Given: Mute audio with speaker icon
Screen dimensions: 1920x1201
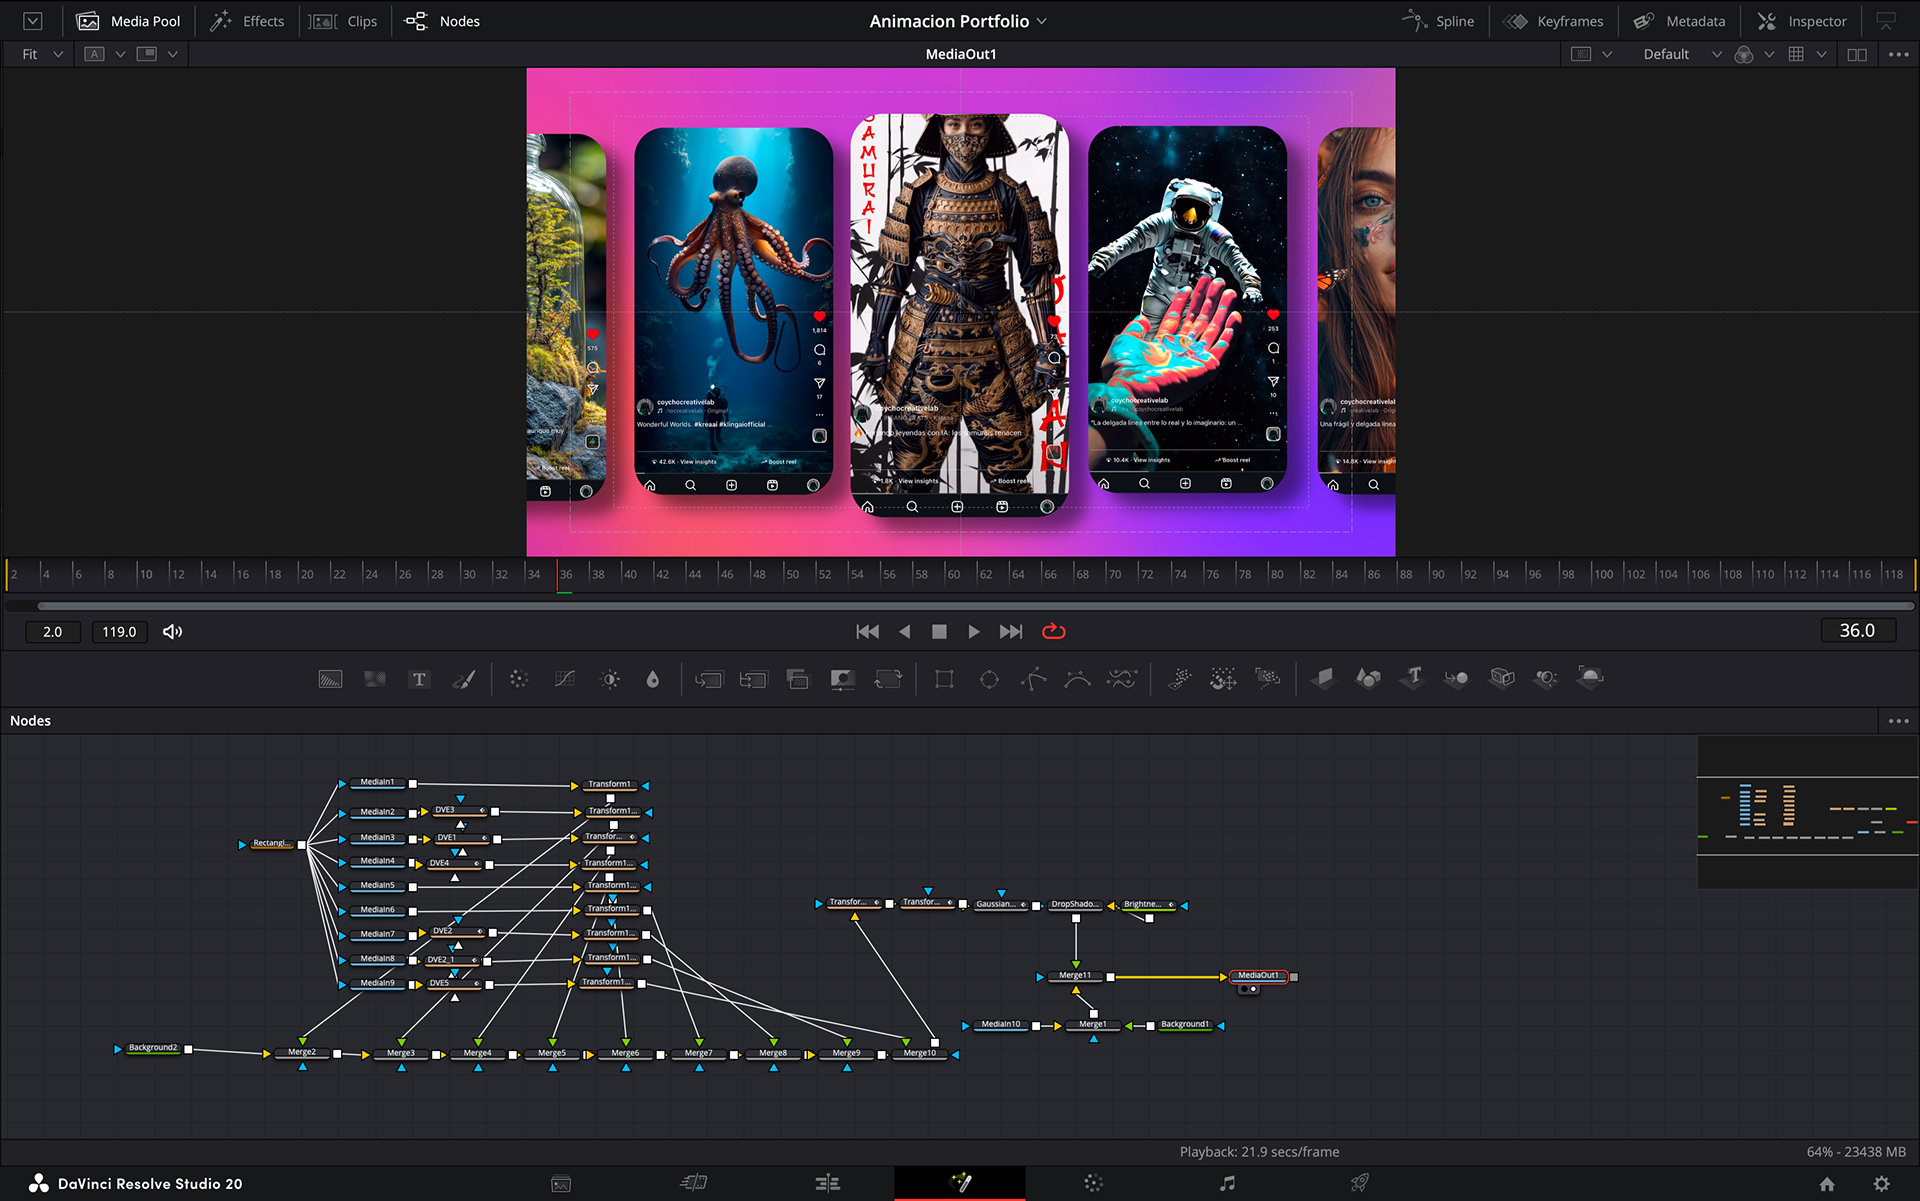Looking at the screenshot, I should pyautogui.click(x=172, y=631).
